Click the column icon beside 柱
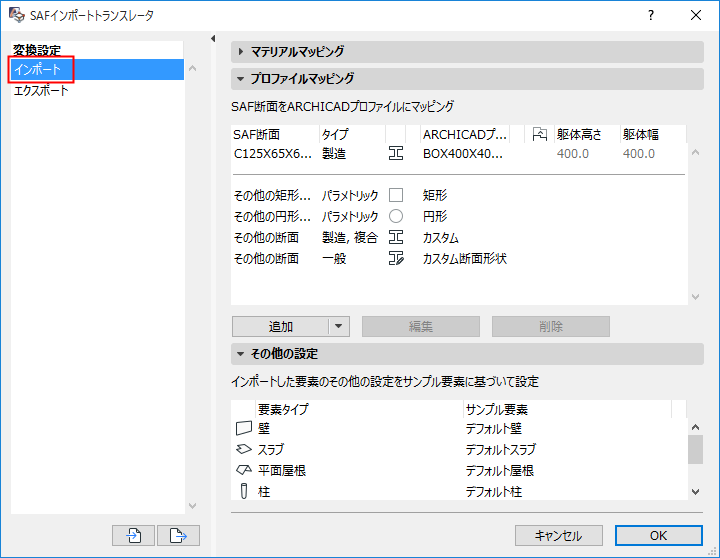 (244, 491)
